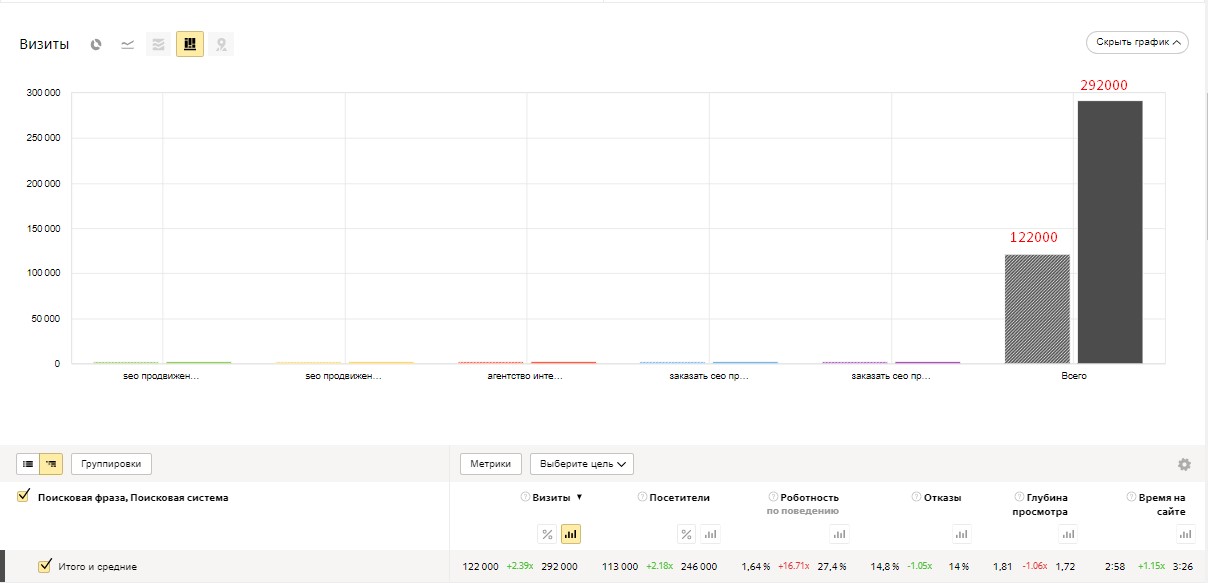Image resolution: width=1208 pixels, height=583 pixels.
Task: Open table settings gear icon
Action: [1184, 464]
